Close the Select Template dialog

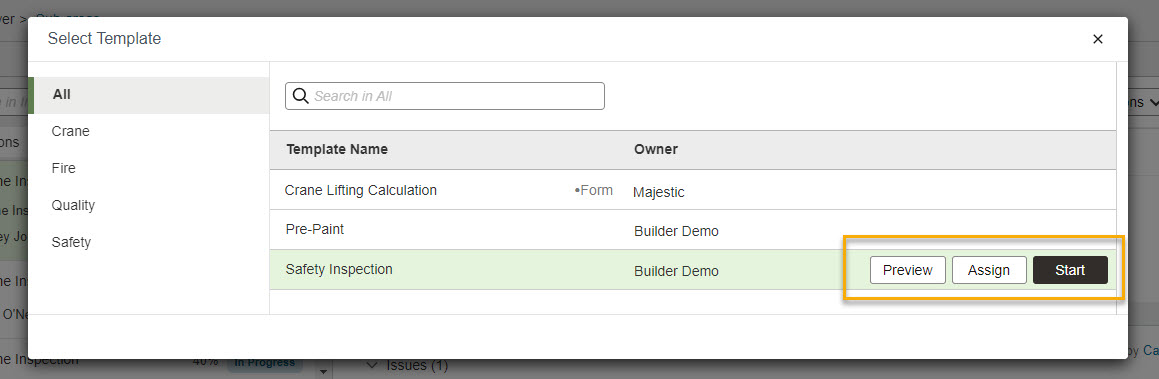point(1098,39)
